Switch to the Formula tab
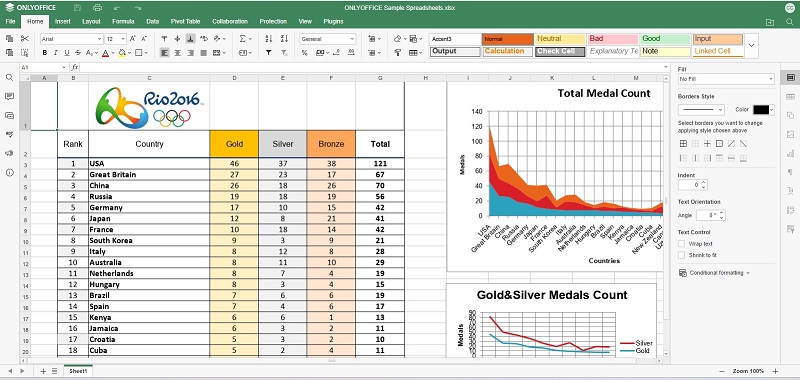 click(x=123, y=21)
